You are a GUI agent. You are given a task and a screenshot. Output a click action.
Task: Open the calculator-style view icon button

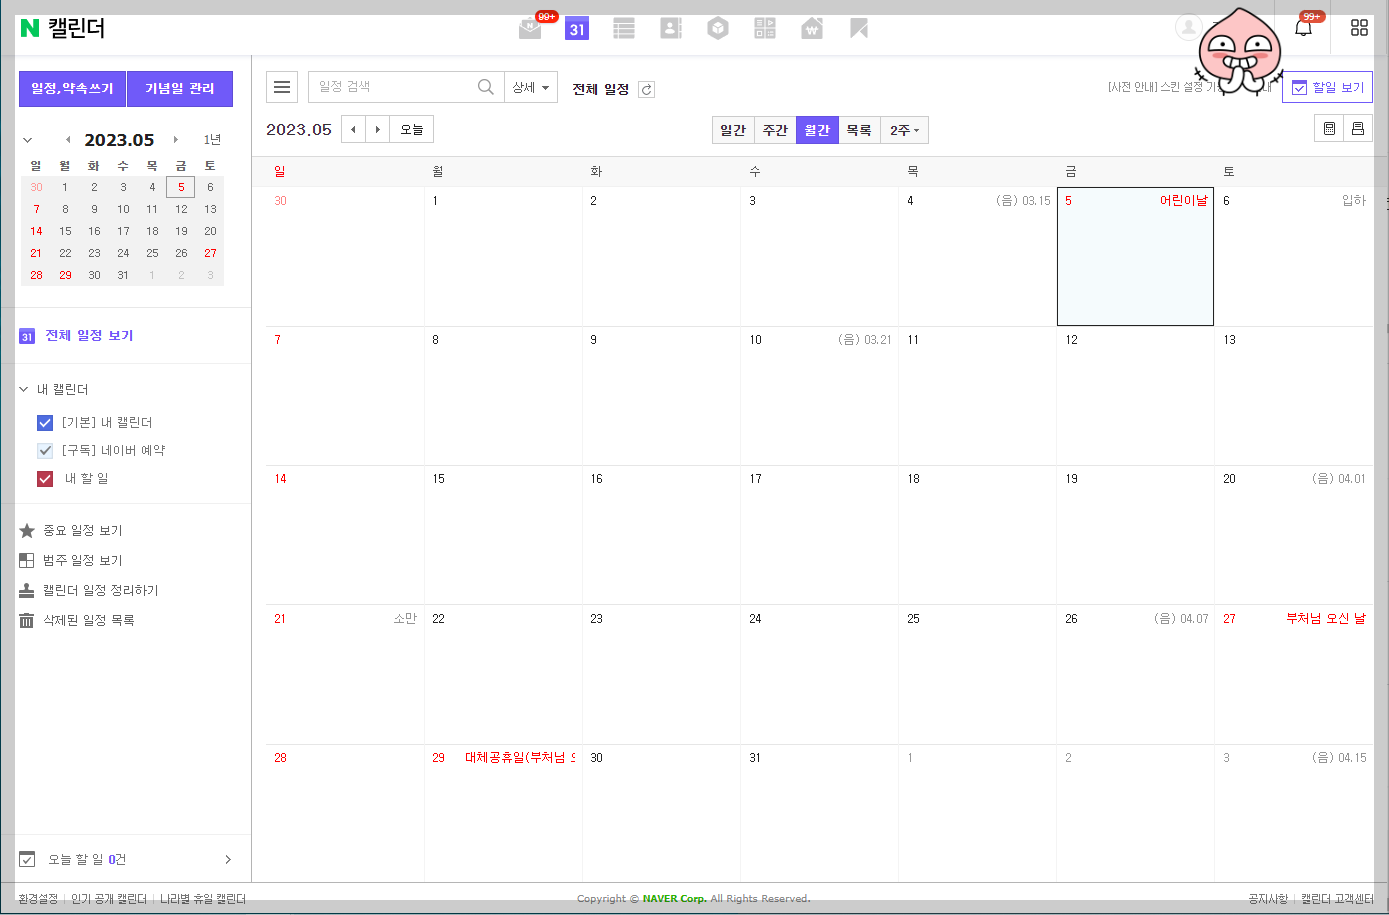click(1329, 129)
